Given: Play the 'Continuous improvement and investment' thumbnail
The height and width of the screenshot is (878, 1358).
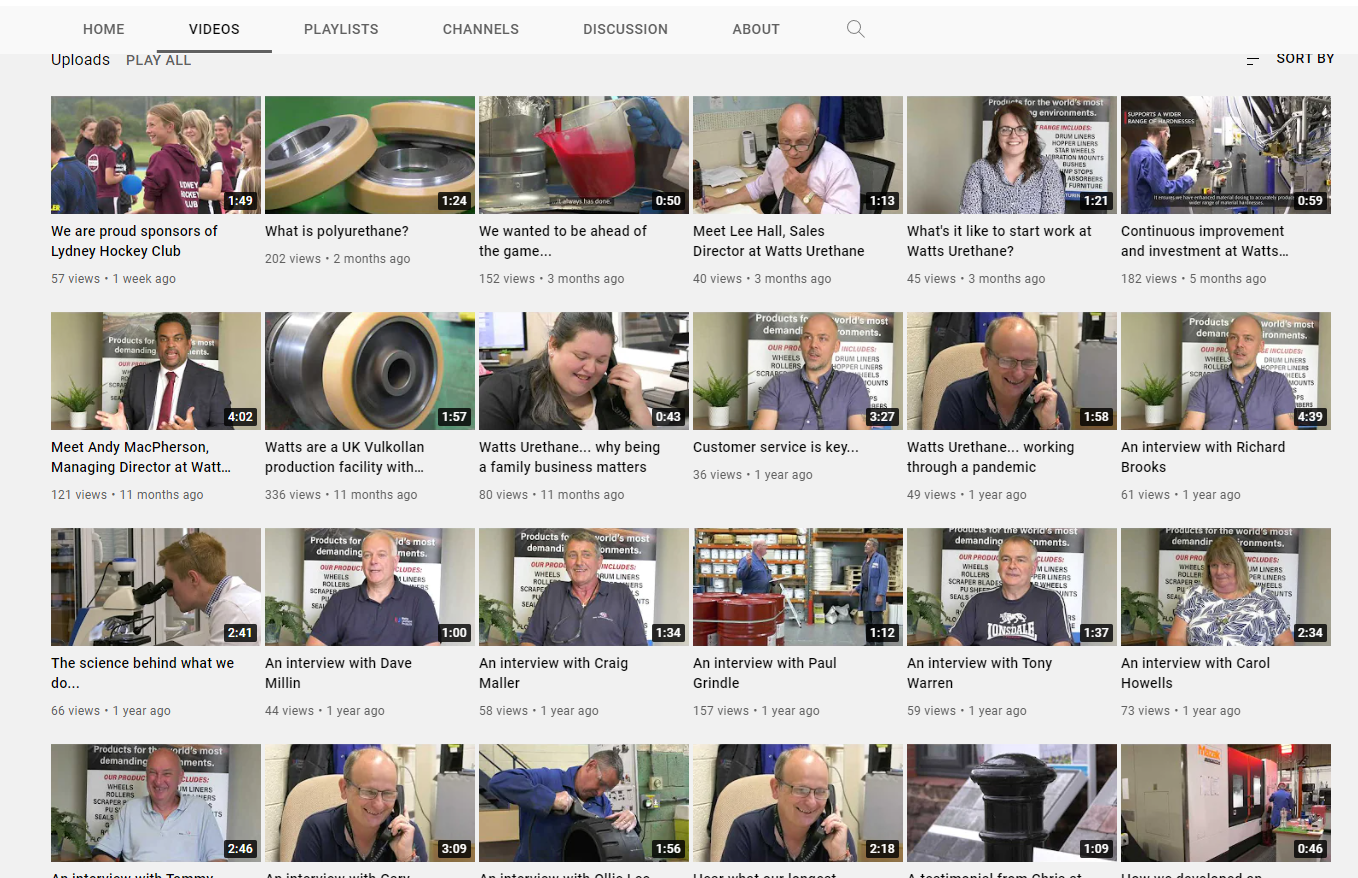Looking at the screenshot, I should coord(1226,155).
